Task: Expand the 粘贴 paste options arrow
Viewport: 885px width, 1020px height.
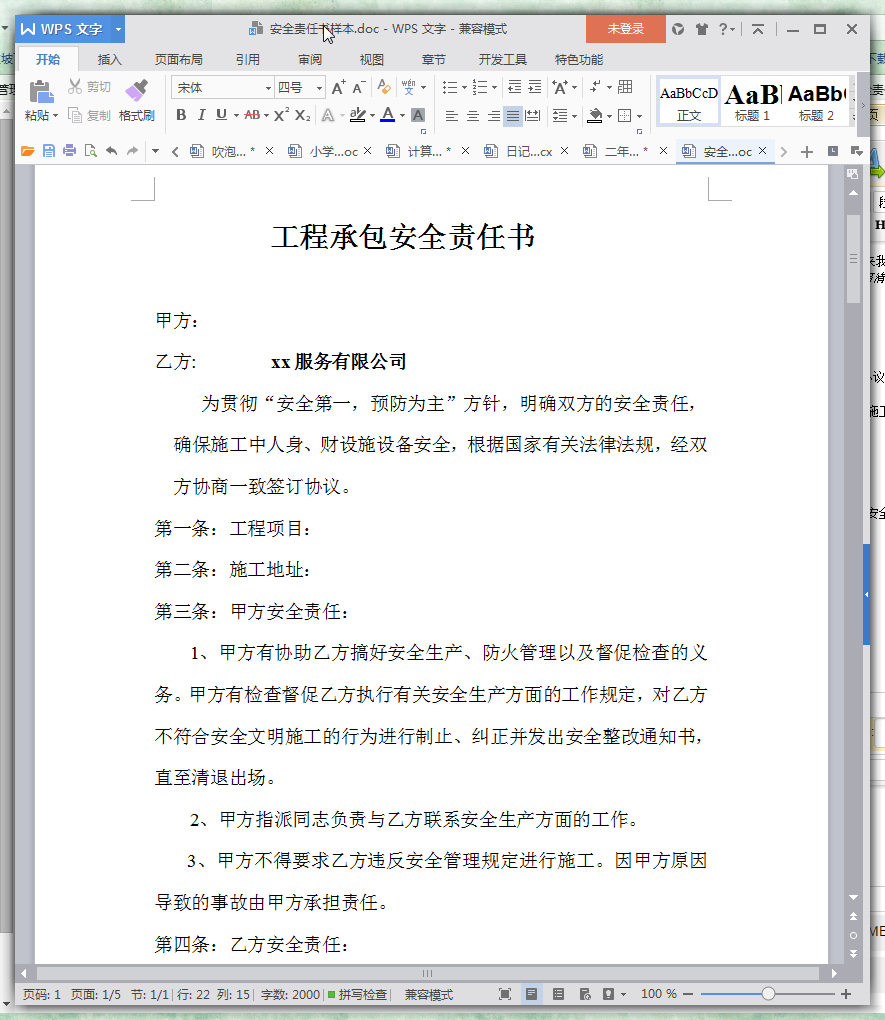Action: pos(56,116)
